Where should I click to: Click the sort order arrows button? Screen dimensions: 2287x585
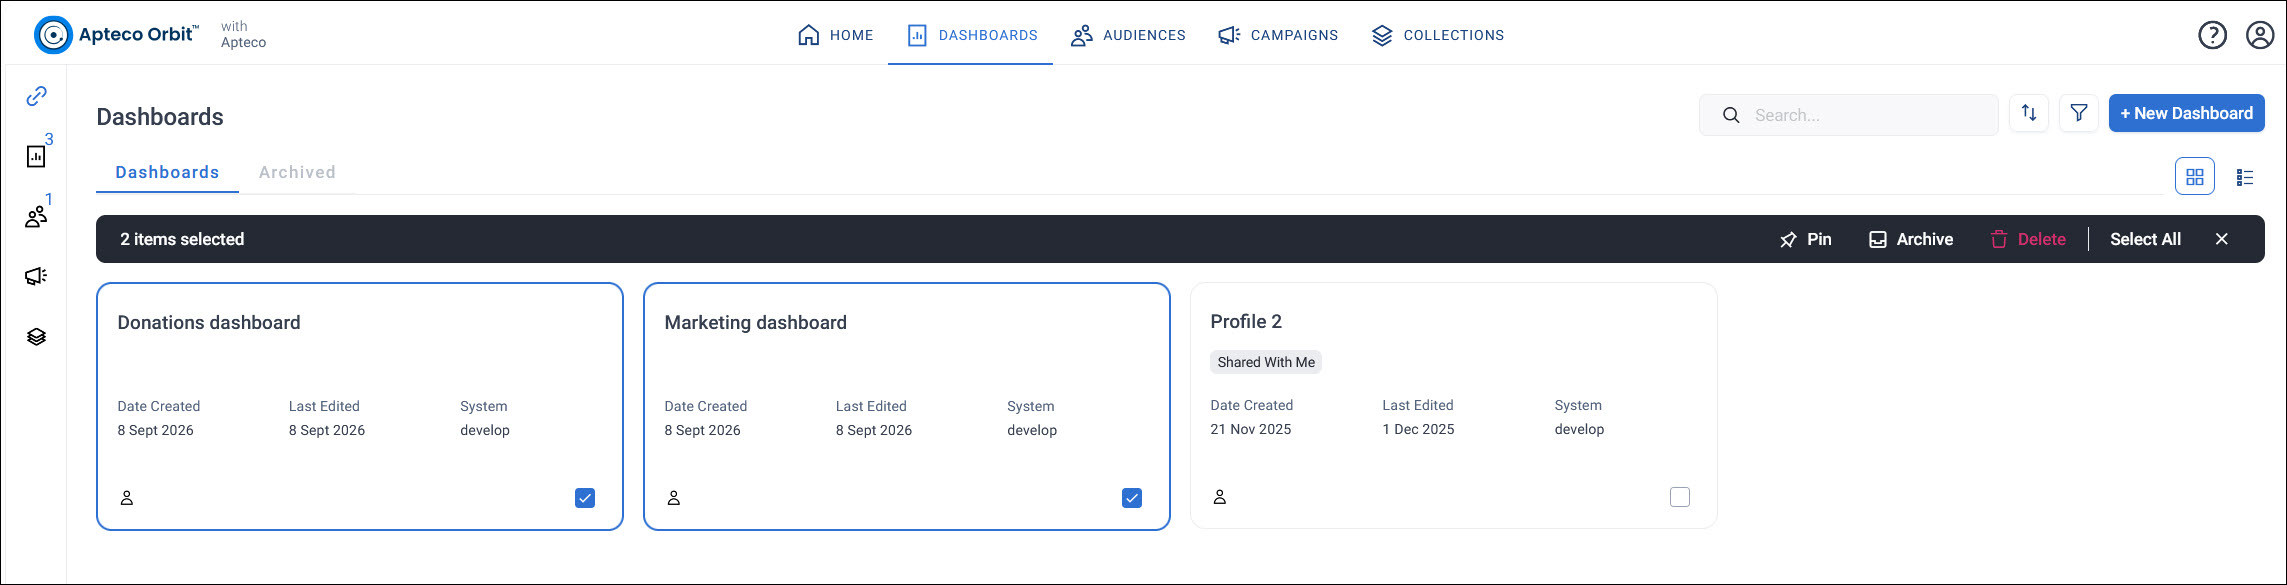(x=2029, y=113)
